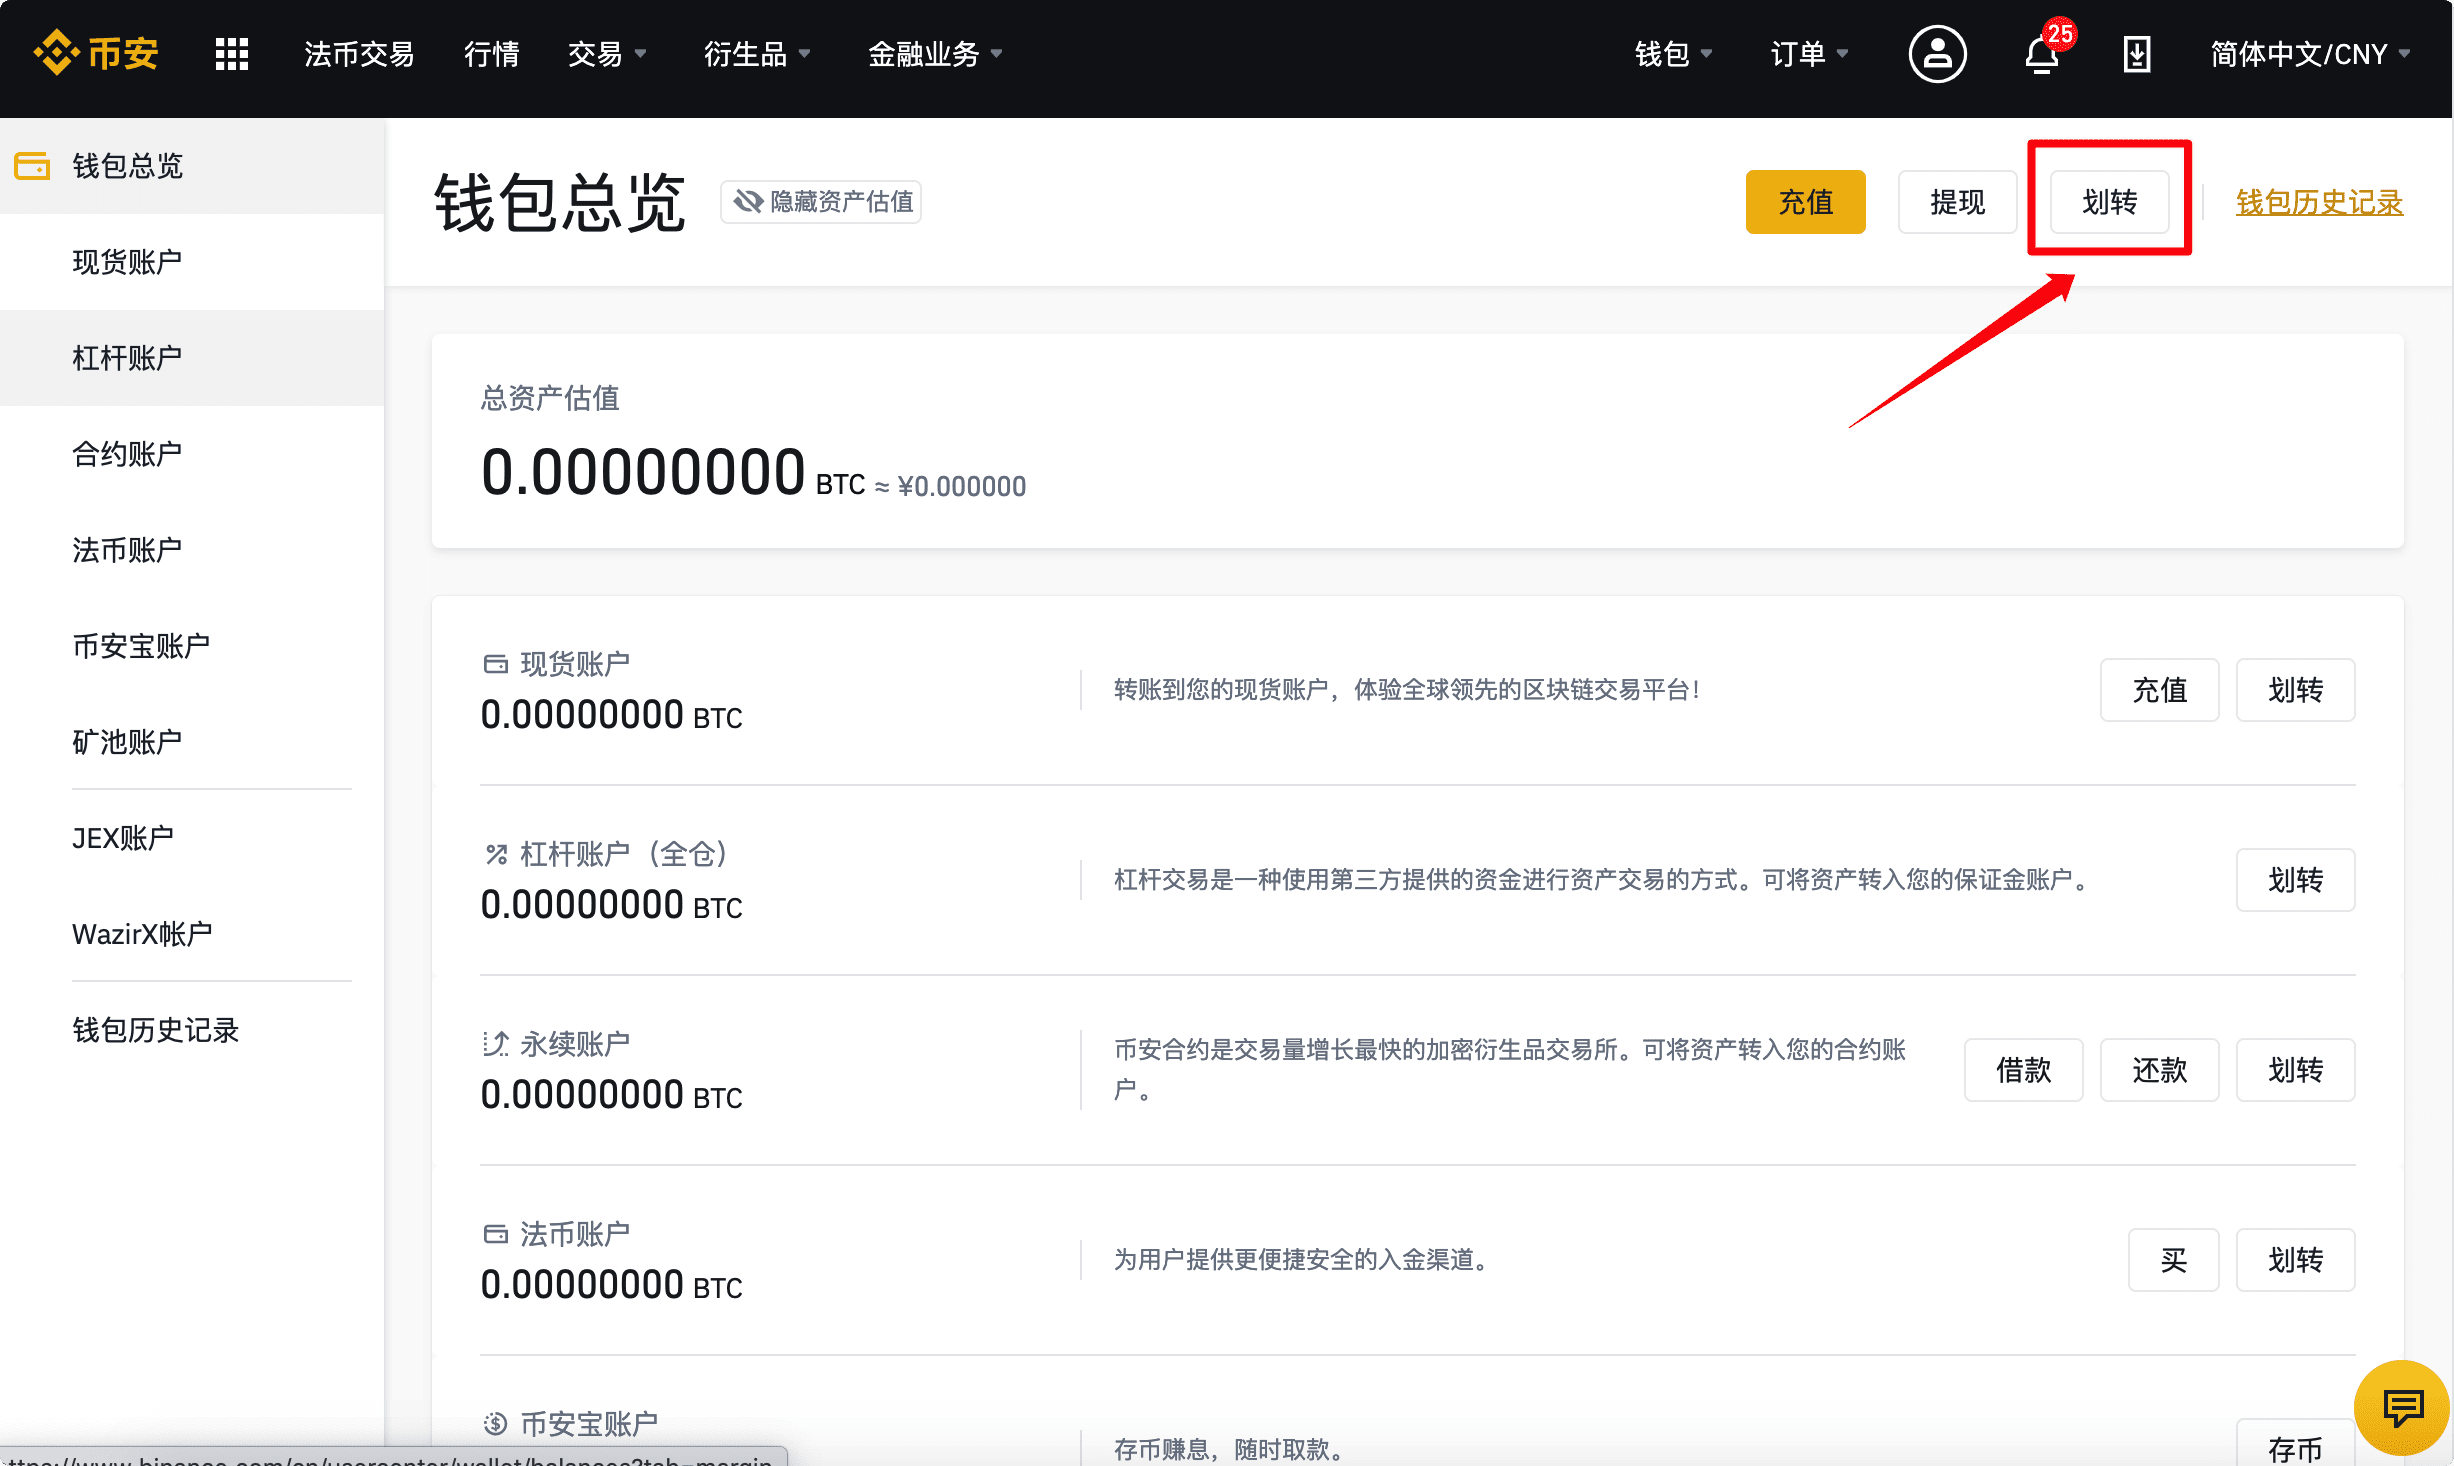Select 合约账户 in the sidebar
The image size is (2454, 1466).
point(192,454)
